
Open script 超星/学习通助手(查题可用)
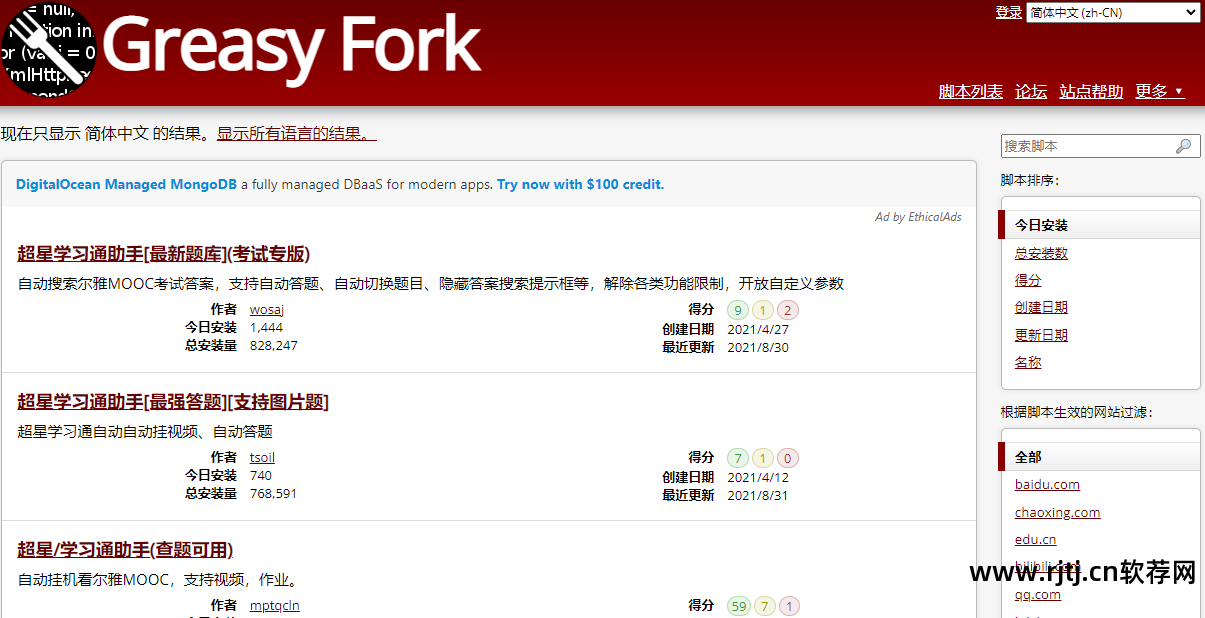coord(125,550)
